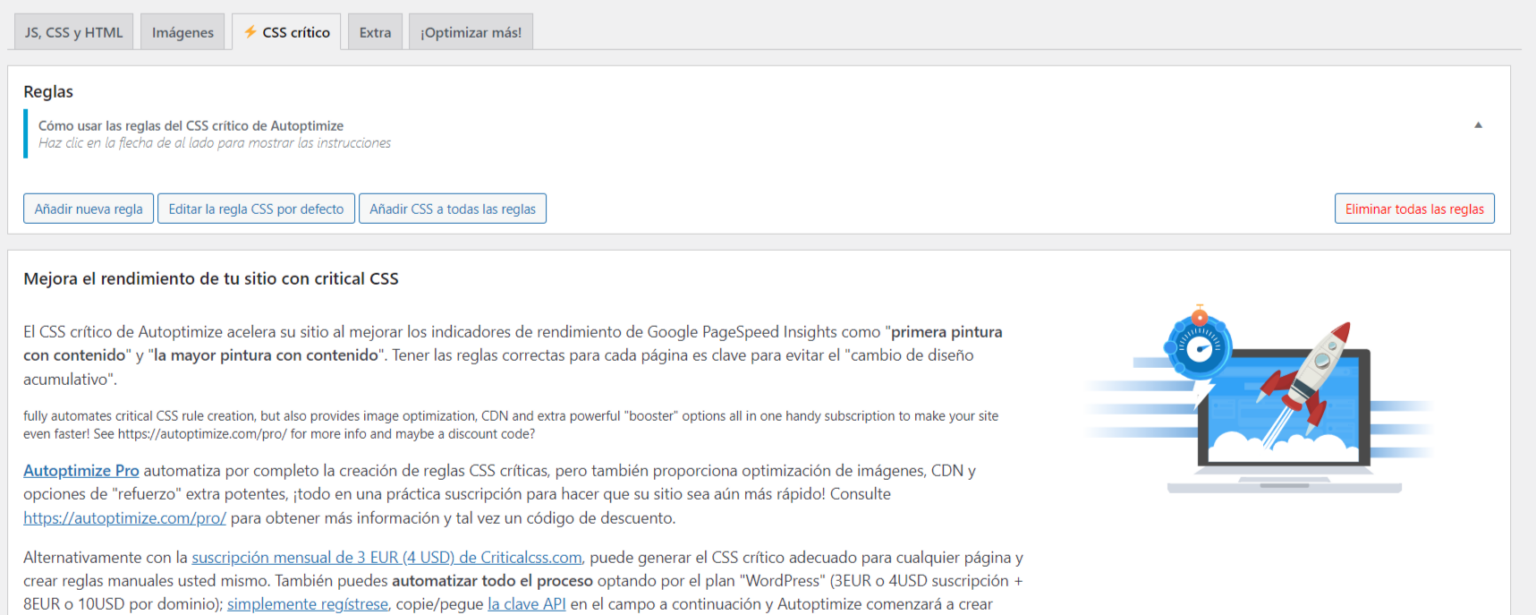Image resolution: width=1536 pixels, height=615 pixels.
Task: Click "Añadir nueva regla"
Action: 88,208
